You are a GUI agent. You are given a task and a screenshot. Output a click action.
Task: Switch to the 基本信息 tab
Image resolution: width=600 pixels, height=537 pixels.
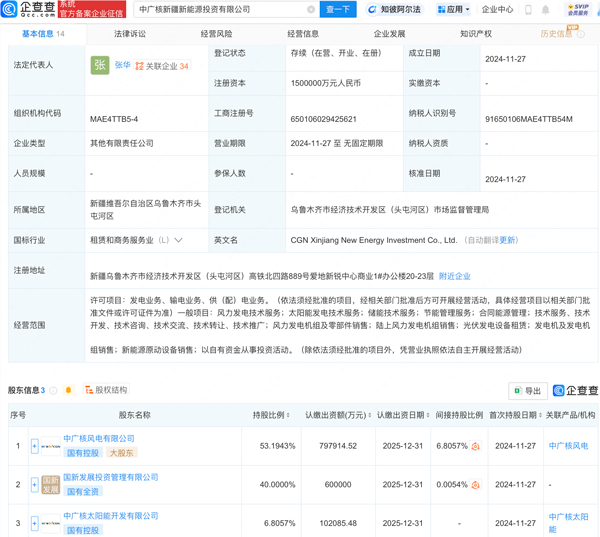(x=43, y=34)
